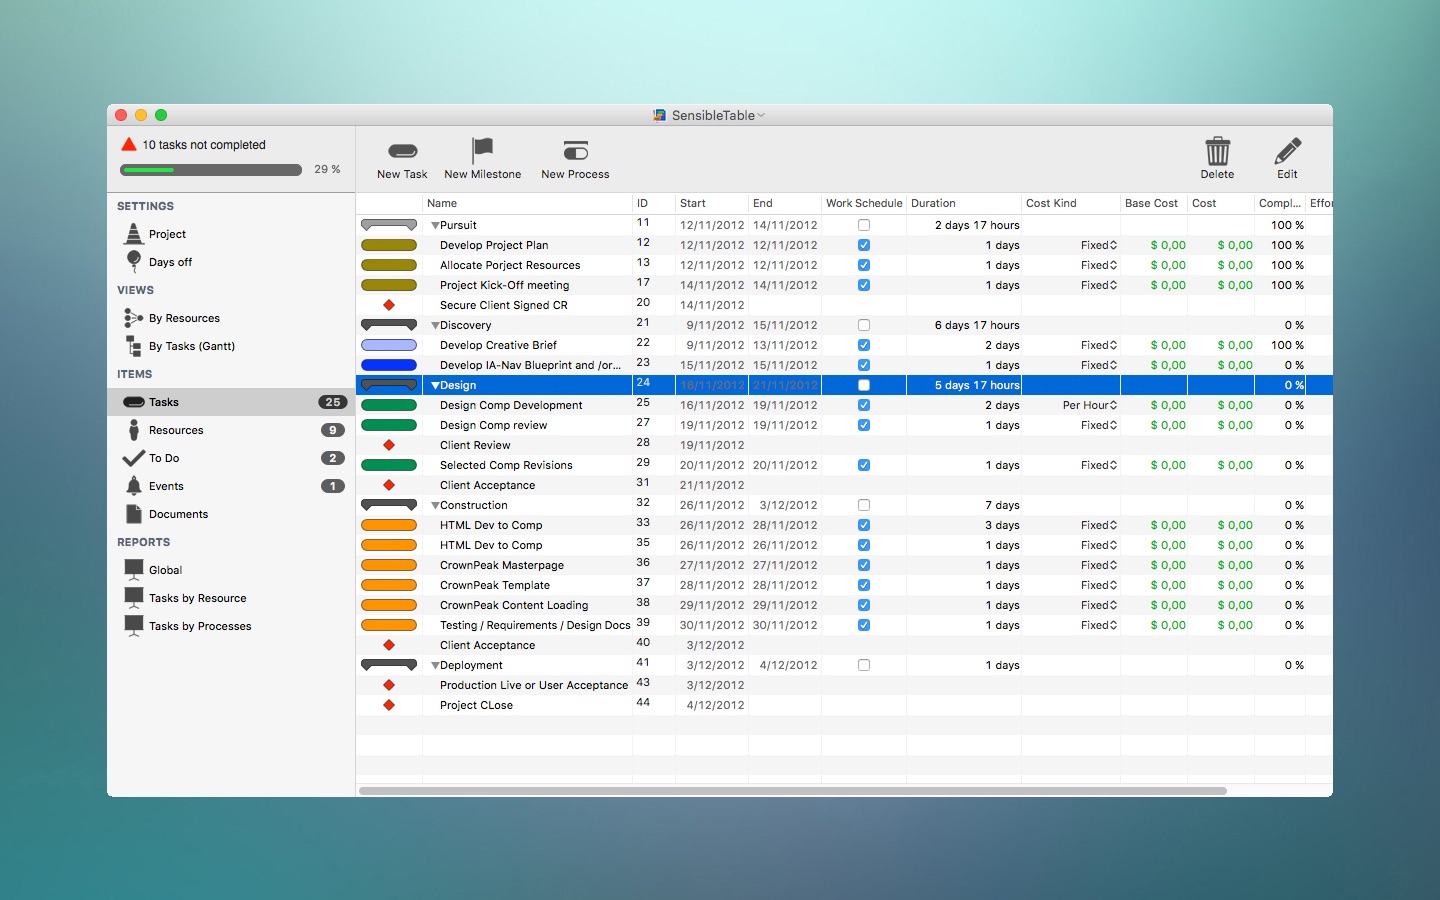Click green color bar of Design Comp review

click(x=389, y=425)
